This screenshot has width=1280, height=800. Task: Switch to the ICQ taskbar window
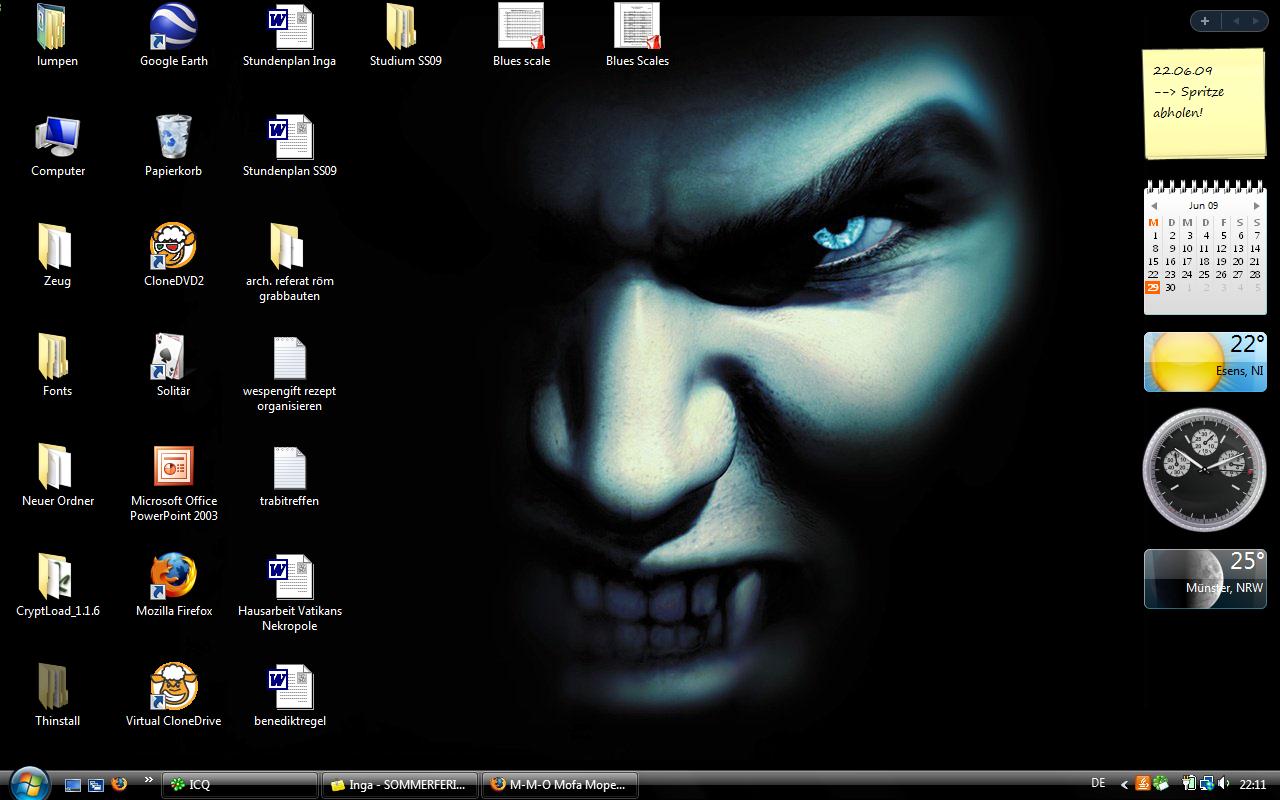239,785
